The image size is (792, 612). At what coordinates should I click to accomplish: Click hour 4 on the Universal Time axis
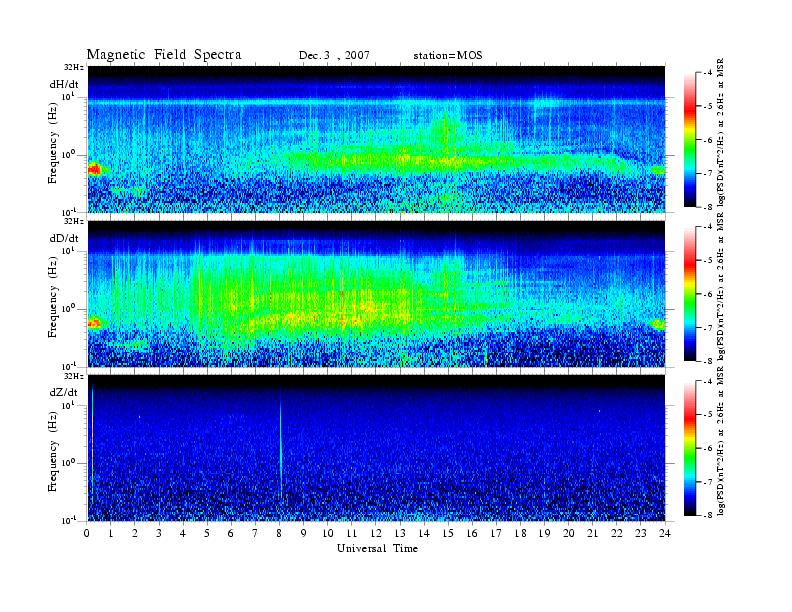pyautogui.click(x=183, y=533)
